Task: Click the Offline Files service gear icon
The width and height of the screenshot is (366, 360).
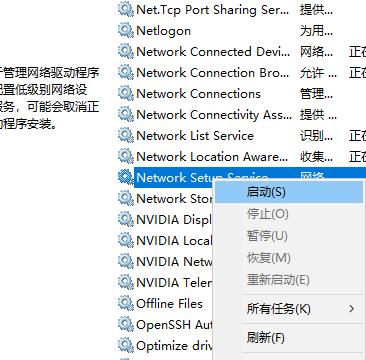Action: coord(126,304)
